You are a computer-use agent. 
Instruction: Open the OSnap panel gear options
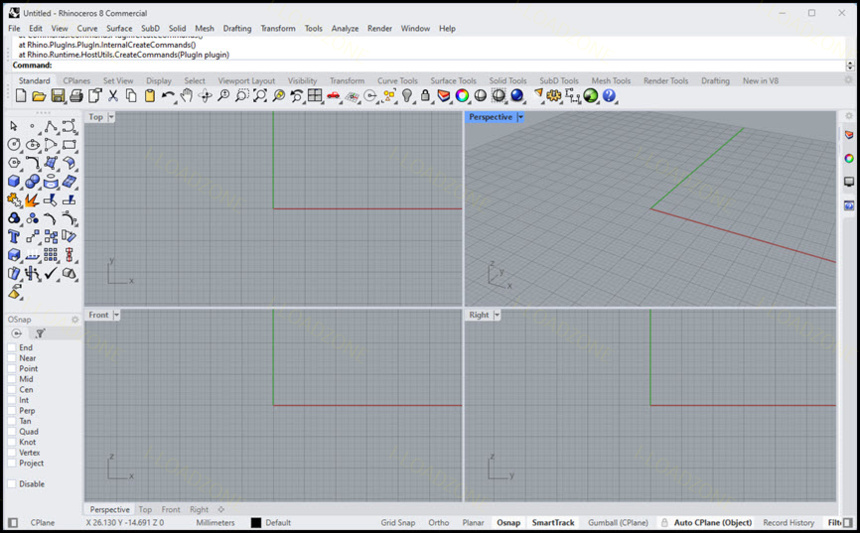point(75,319)
